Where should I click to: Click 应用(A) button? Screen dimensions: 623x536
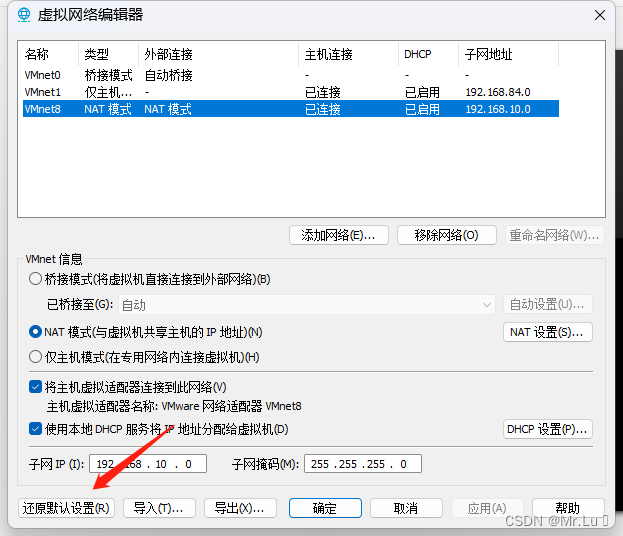pos(487,508)
